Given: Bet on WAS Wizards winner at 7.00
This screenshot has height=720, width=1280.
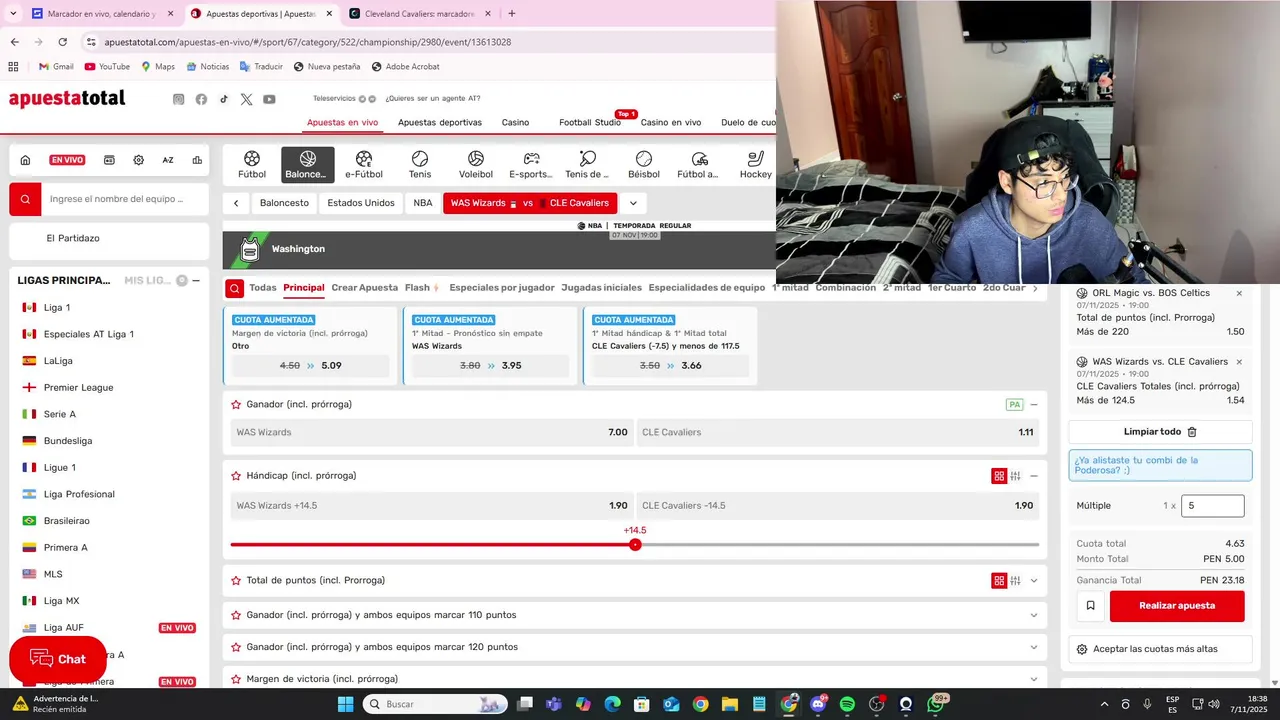Looking at the screenshot, I should tap(432, 432).
